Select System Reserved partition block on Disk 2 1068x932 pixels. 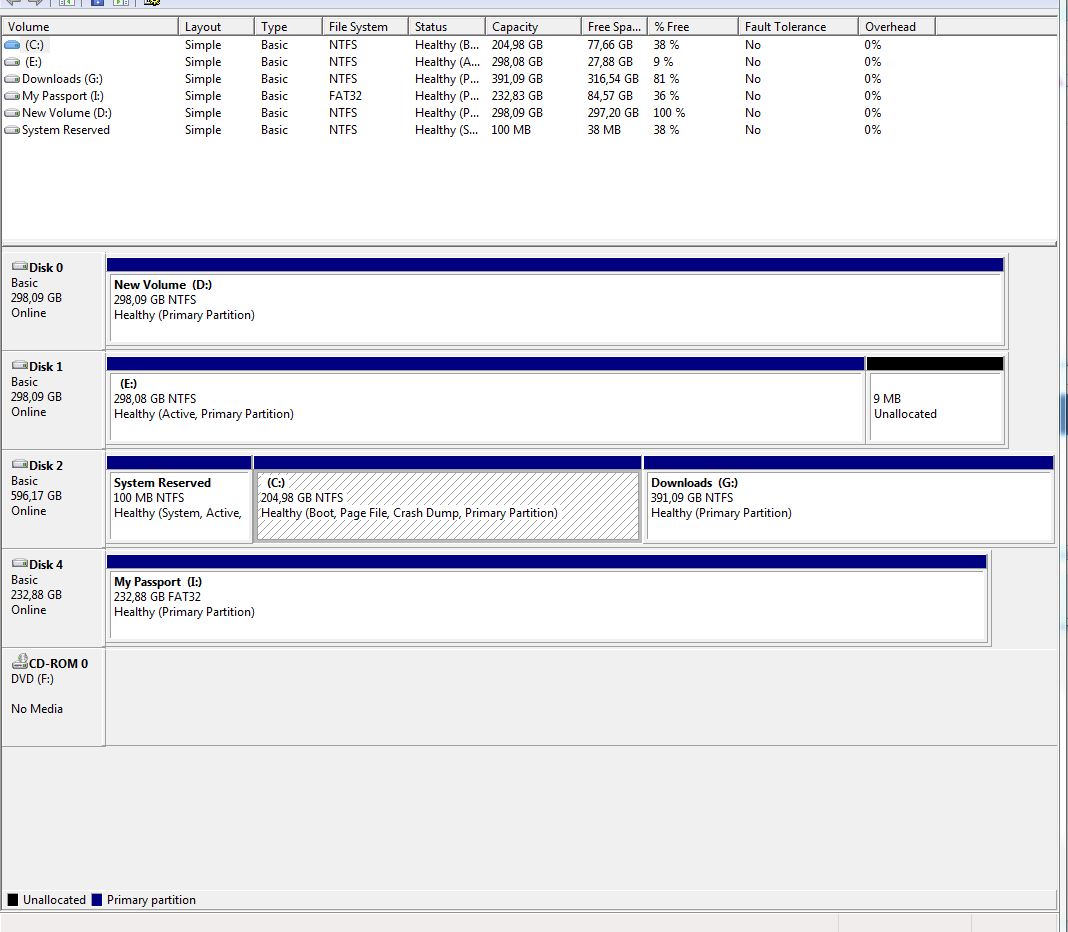click(x=179, y=505)
